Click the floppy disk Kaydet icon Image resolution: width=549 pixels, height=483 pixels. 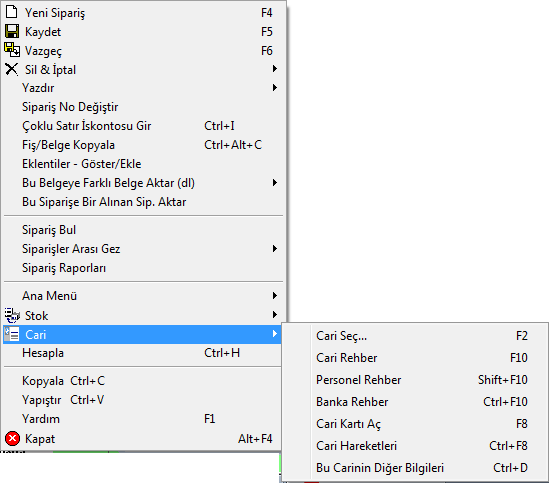point(12,32)
